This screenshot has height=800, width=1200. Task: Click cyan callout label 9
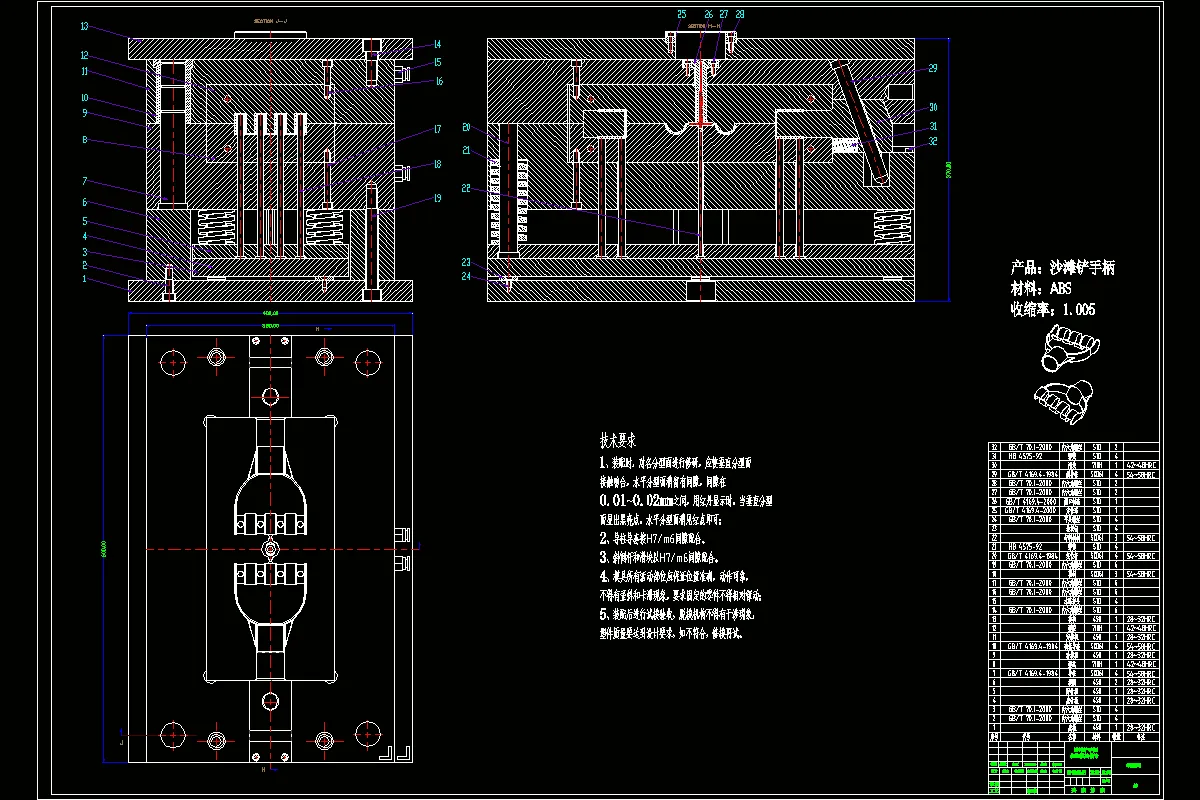[86, 113]
